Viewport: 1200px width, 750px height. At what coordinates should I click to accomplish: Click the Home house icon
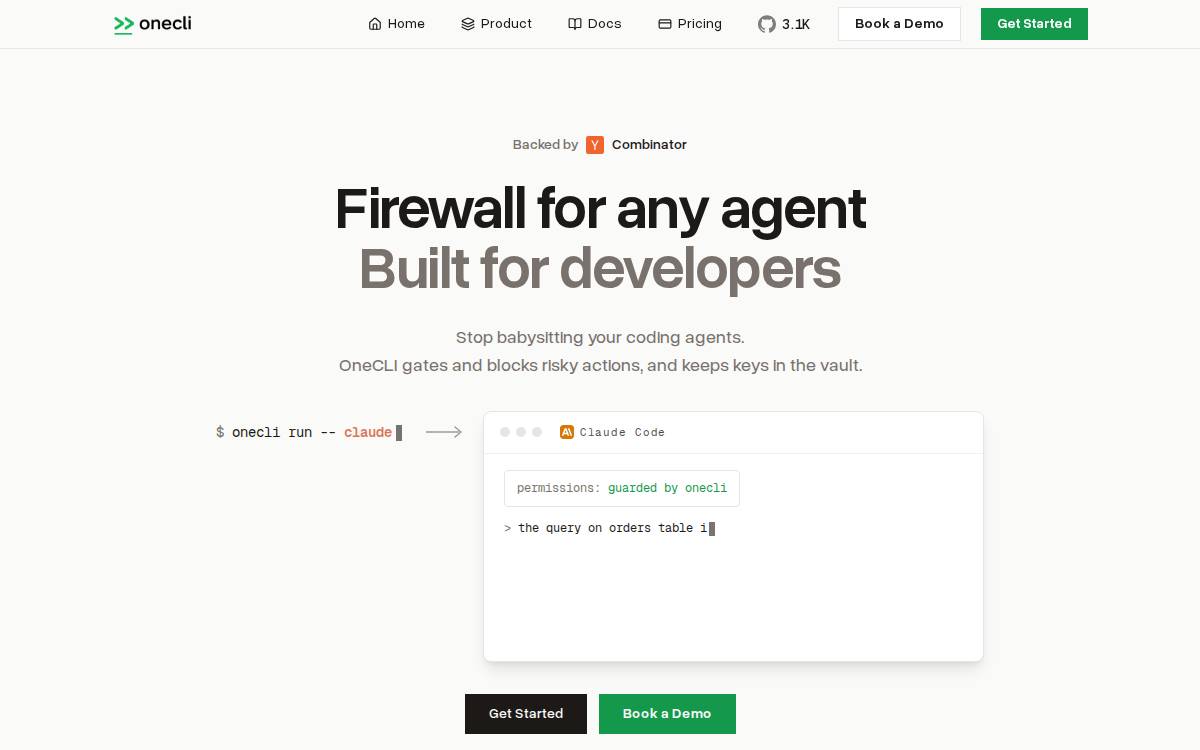pos(375,24)
